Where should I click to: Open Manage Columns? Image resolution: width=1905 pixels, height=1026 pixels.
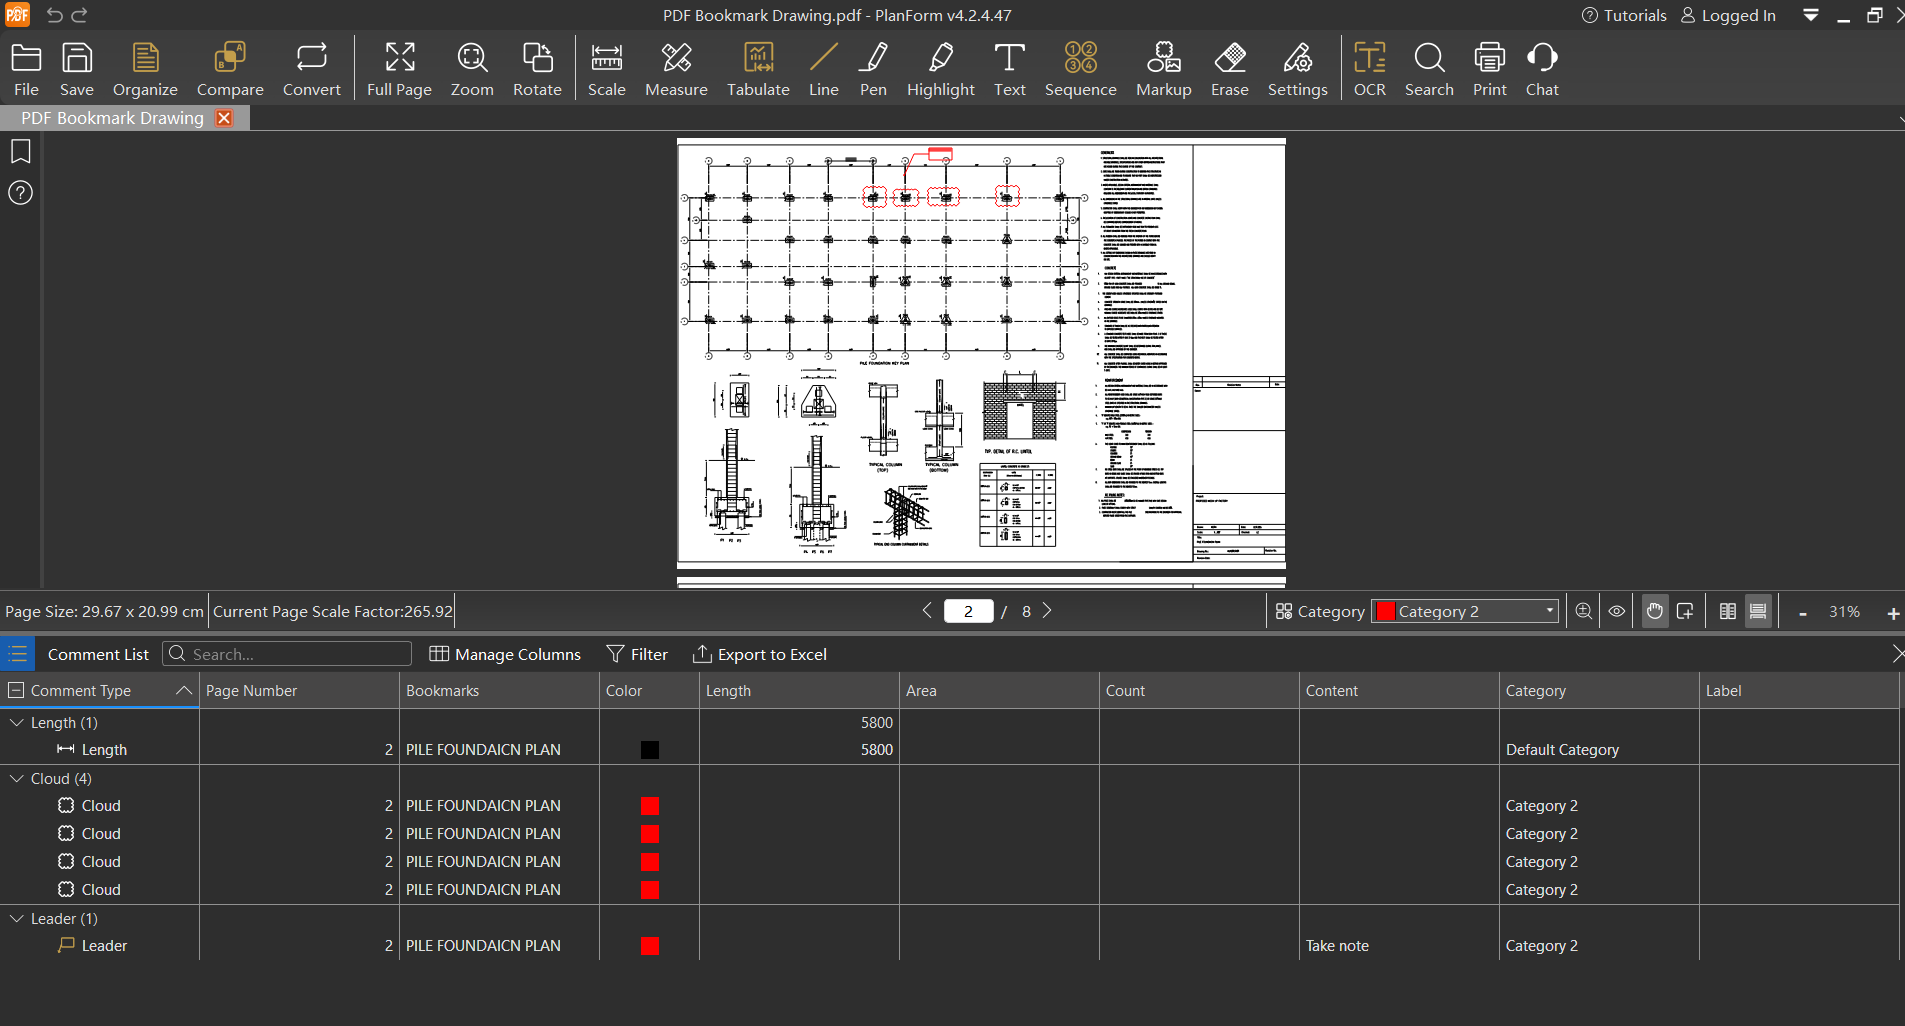pyautogui.click(x=505, y=654)
